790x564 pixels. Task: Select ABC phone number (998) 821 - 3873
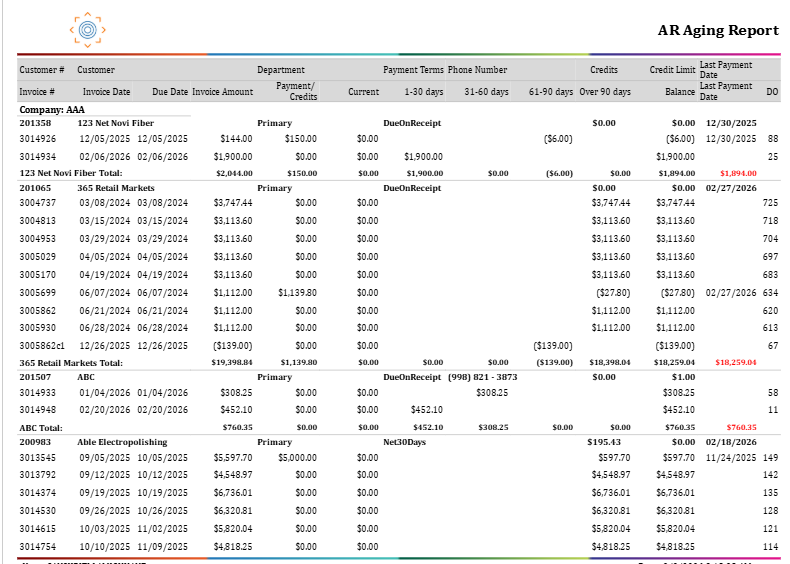482,377
